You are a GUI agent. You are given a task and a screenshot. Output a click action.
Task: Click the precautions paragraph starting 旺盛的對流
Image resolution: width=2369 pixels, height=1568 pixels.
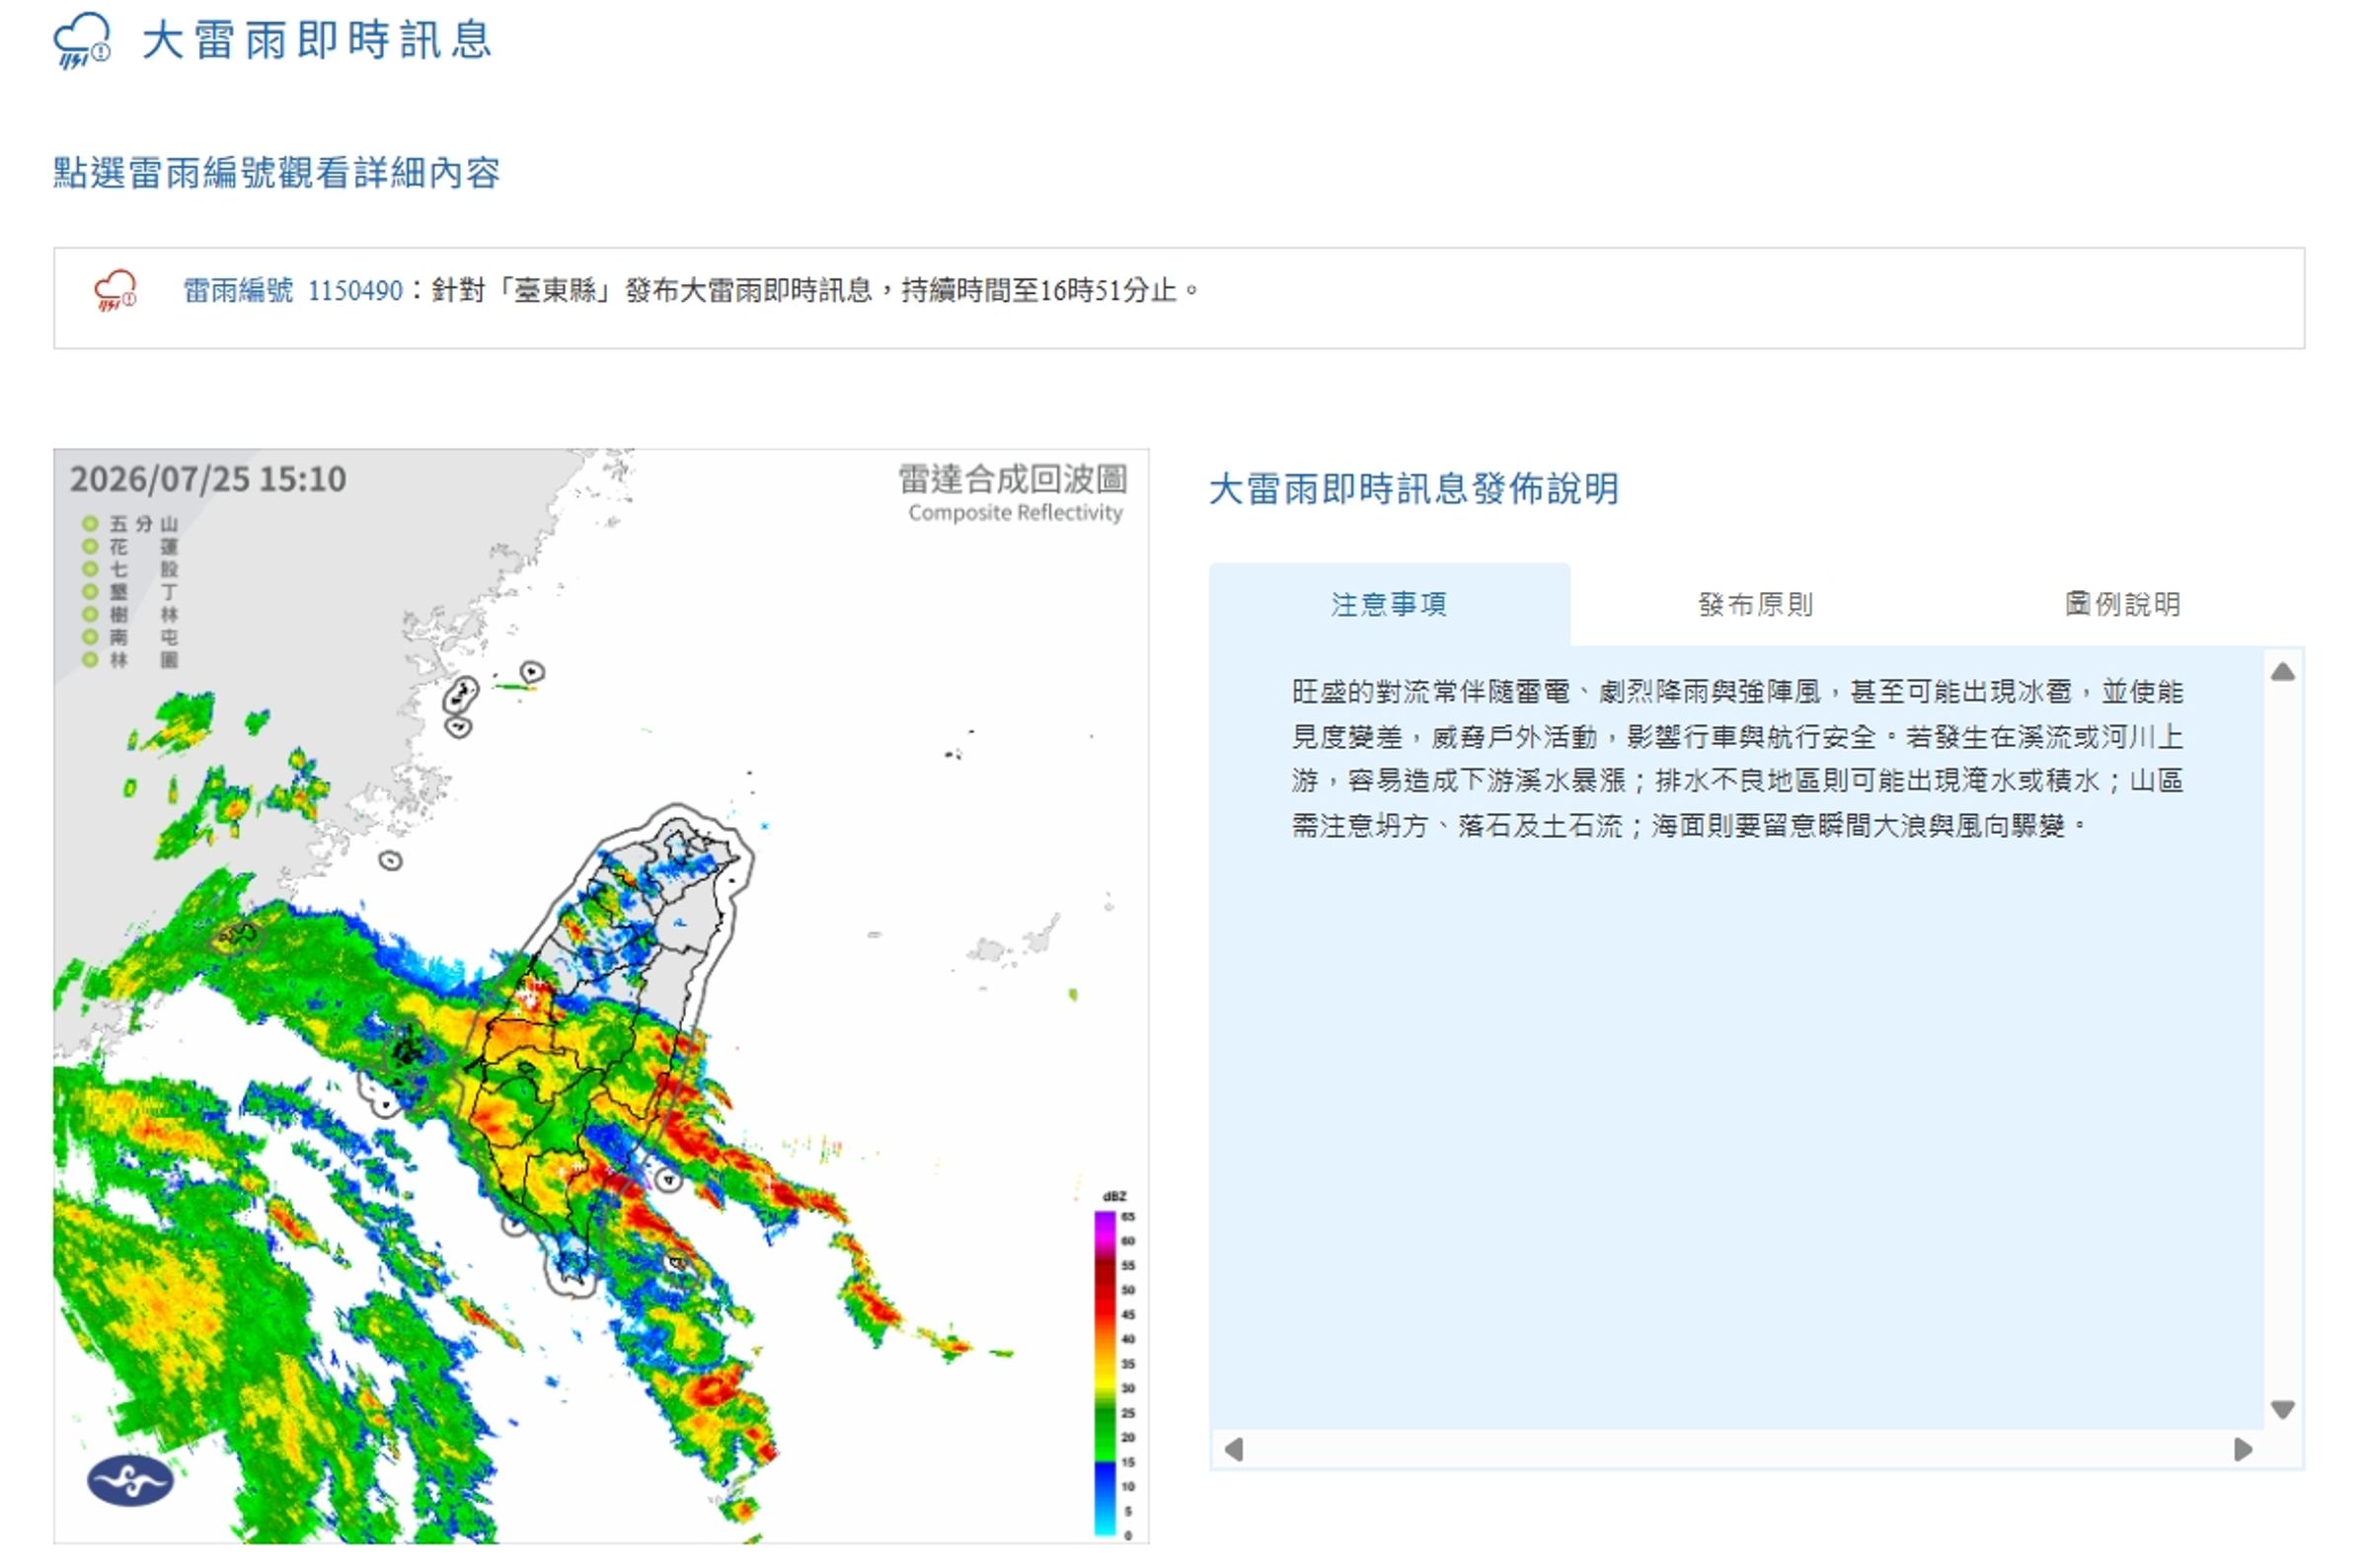(1737, 759)
